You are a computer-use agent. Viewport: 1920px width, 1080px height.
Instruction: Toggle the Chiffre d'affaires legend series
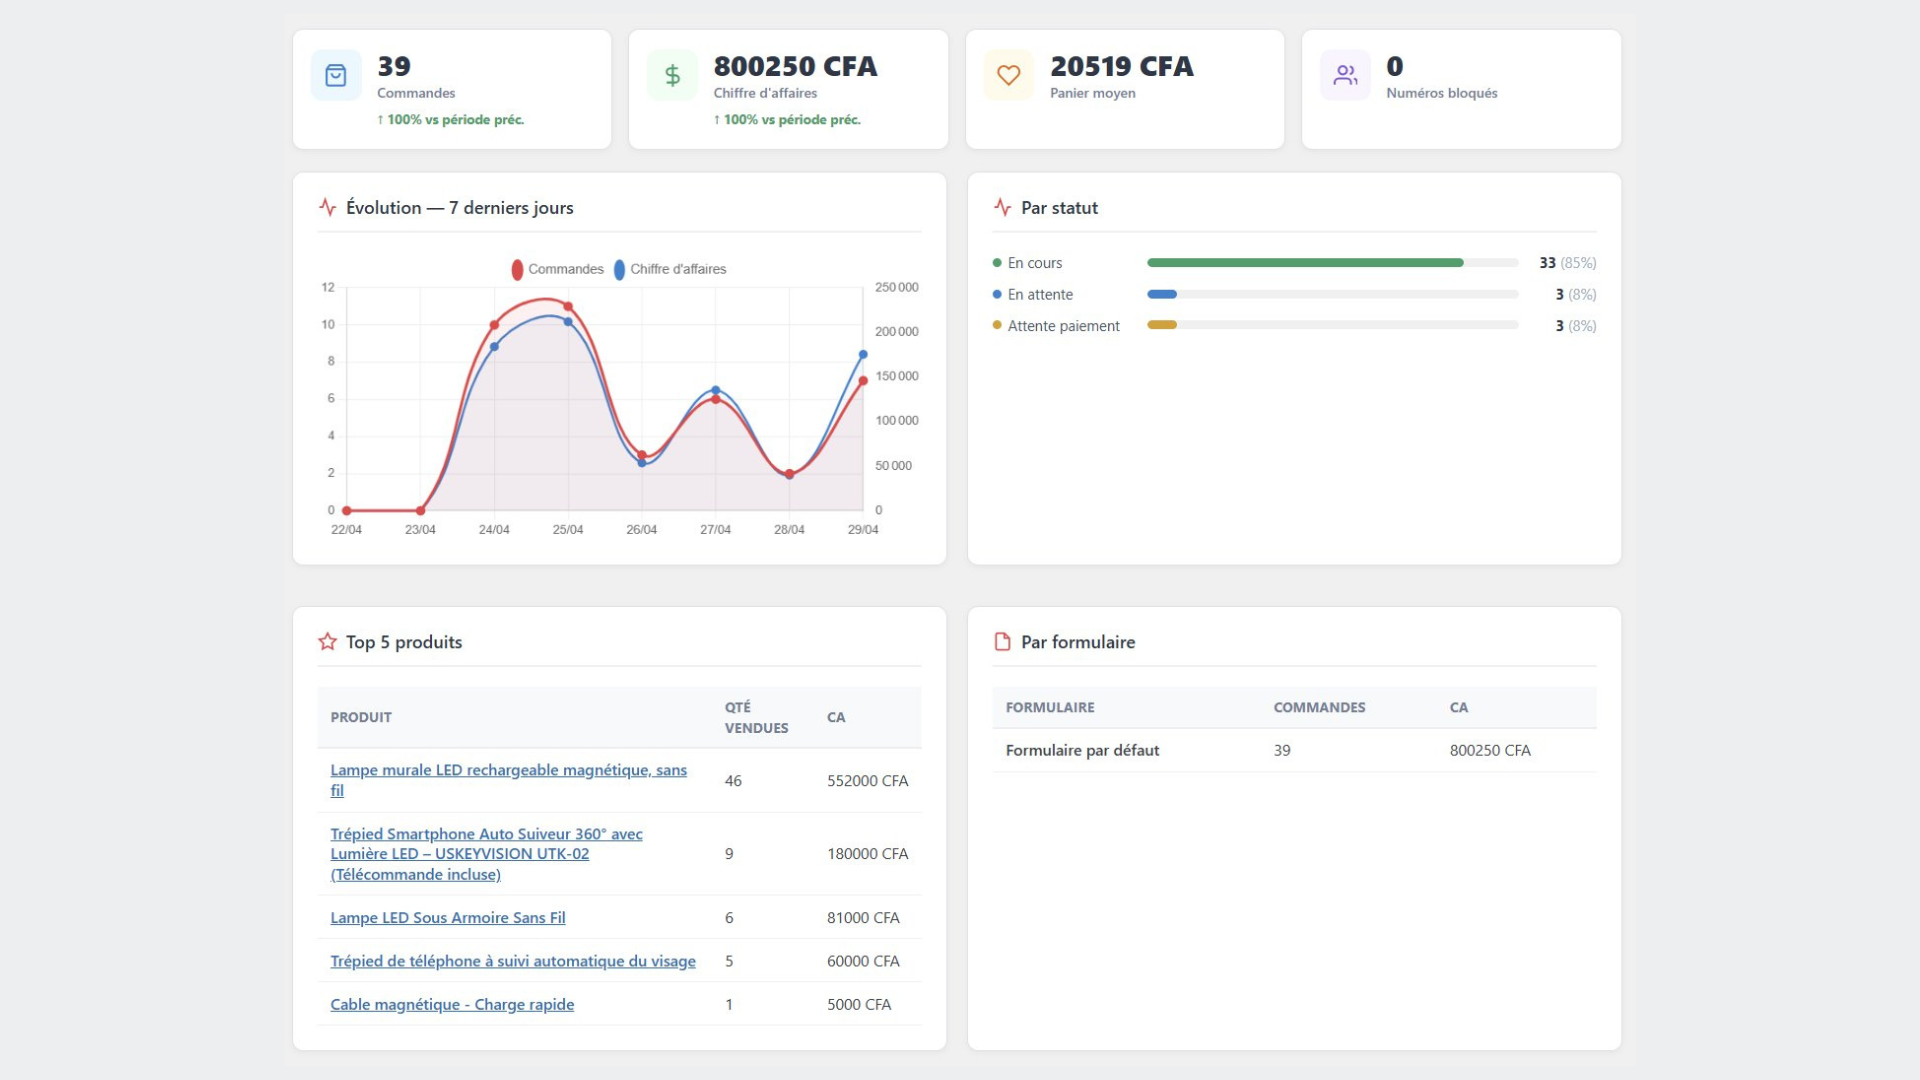[x=670, y=269]
